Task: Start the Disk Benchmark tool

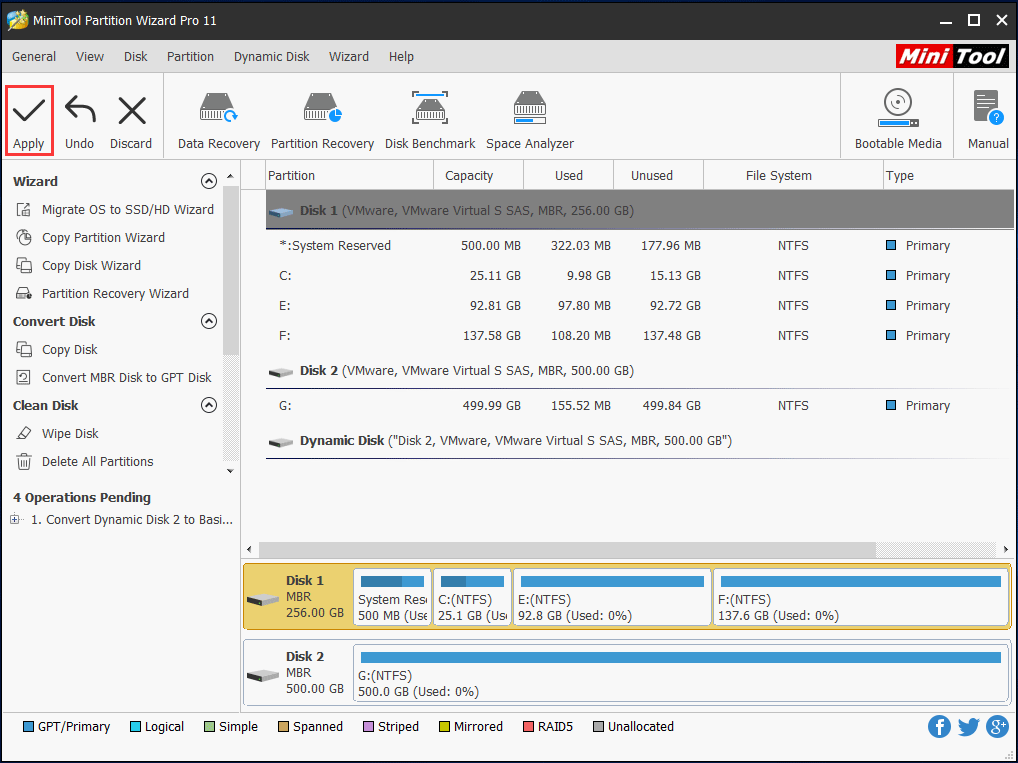Action: click(430, 116)
